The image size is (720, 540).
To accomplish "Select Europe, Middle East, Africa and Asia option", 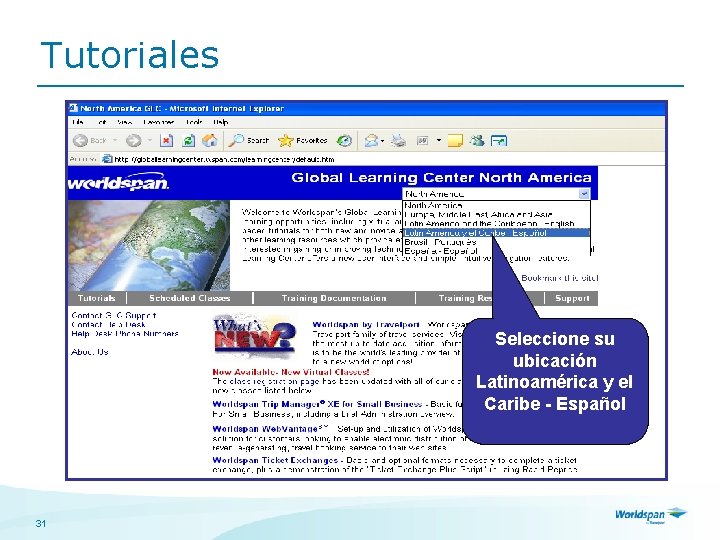I will pos(496,214).
